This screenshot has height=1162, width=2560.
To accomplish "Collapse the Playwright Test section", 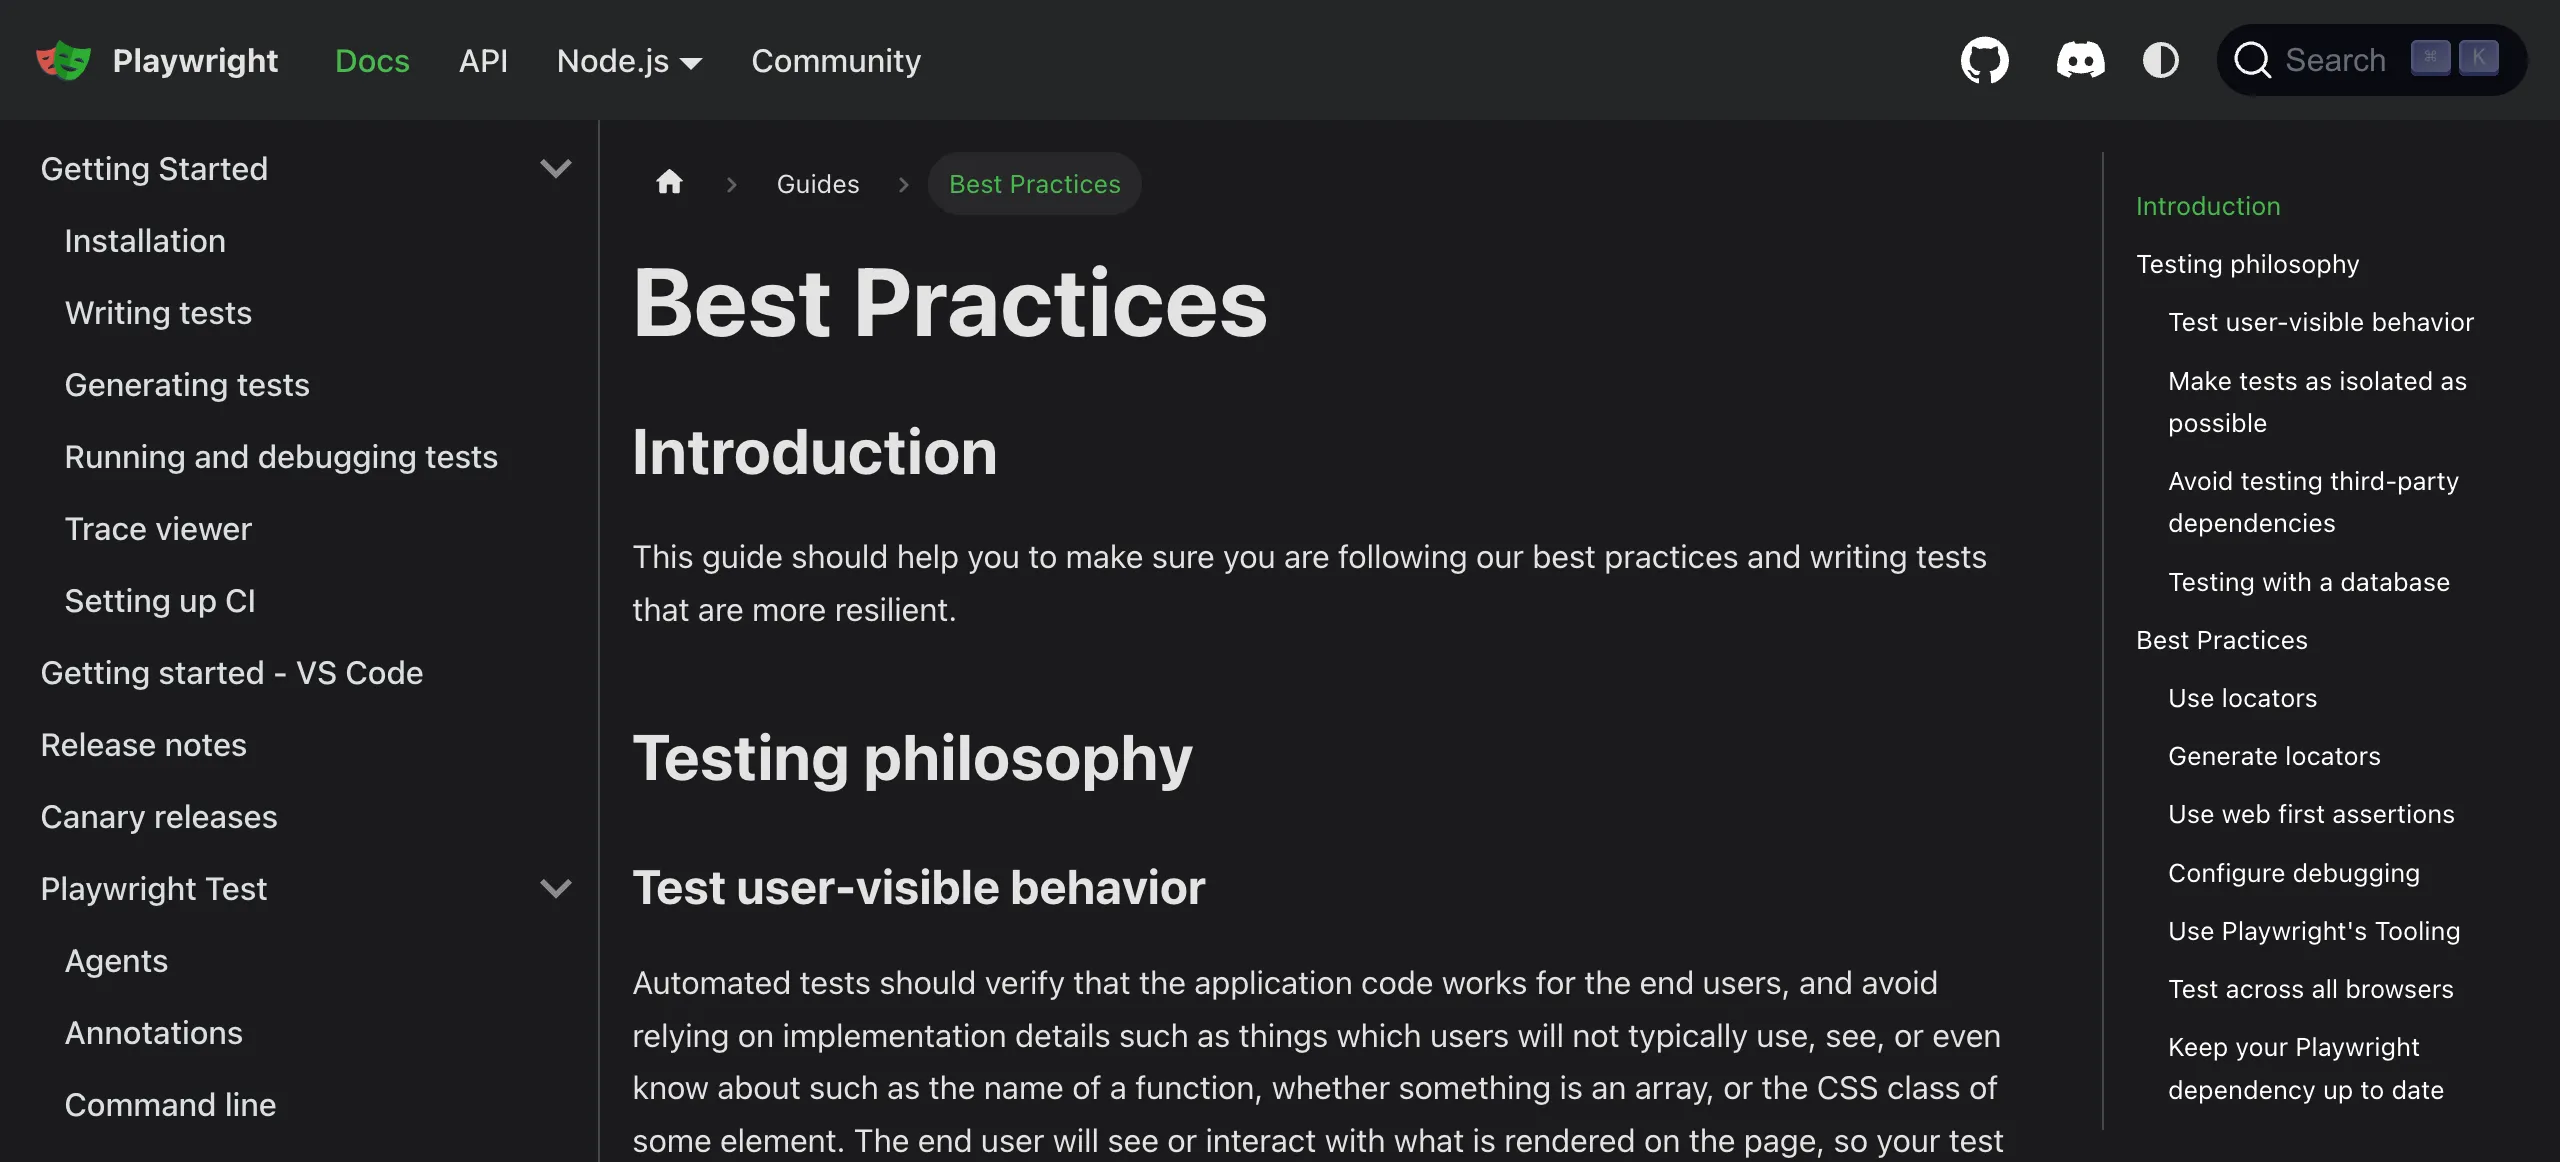I will pyautogui.click(x=557, y=888).
